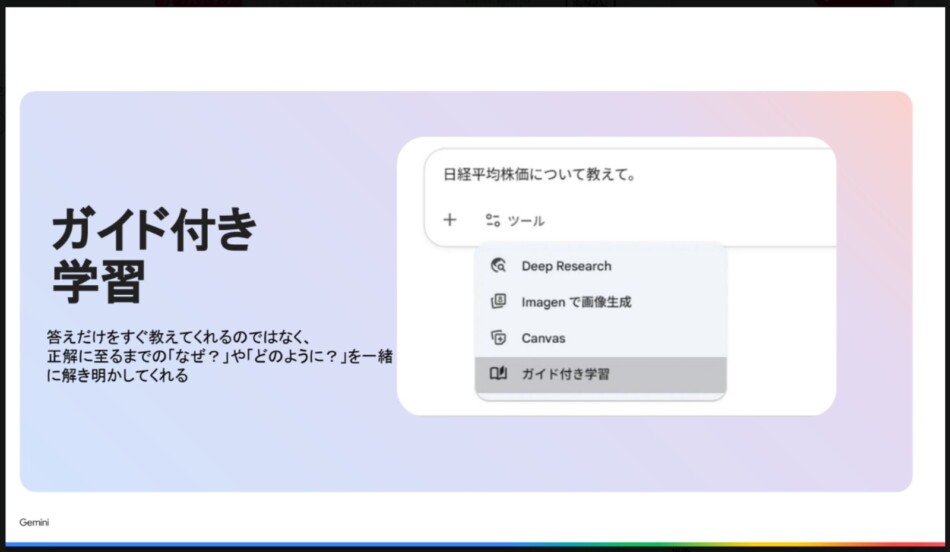Click the Canvas icon

[x=498, y=338]
